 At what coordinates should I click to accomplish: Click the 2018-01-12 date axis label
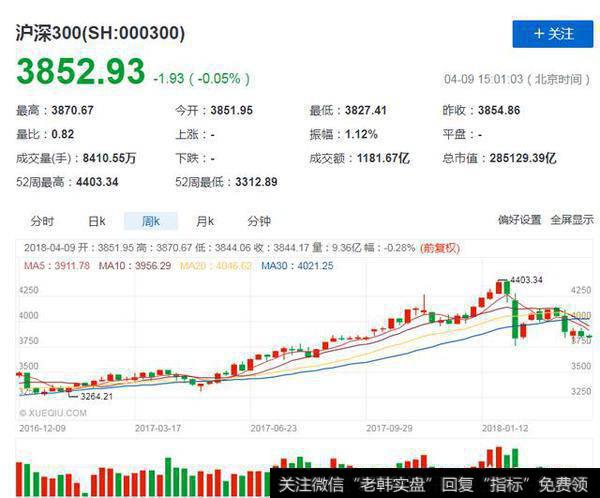pos(505,428)
